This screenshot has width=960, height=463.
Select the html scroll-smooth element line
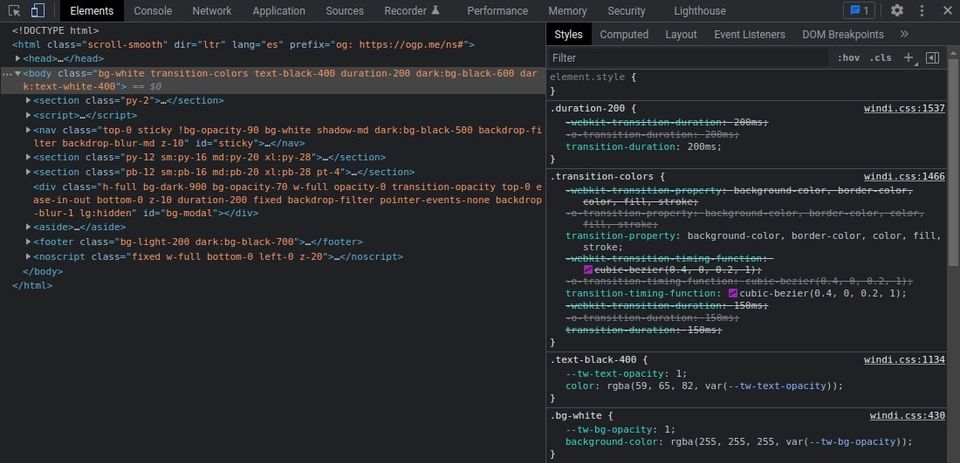243,45
